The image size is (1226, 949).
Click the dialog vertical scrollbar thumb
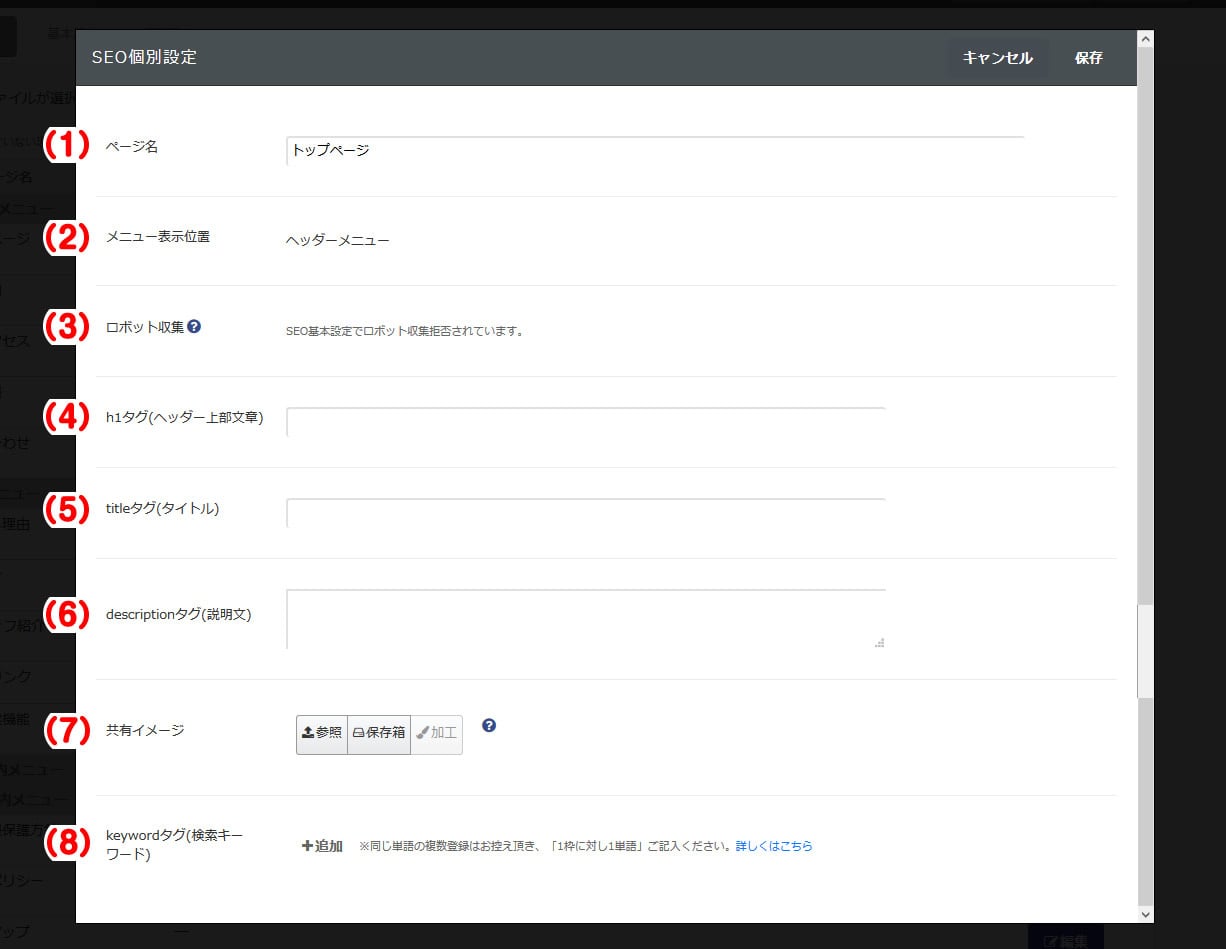tap(1146, 651)
